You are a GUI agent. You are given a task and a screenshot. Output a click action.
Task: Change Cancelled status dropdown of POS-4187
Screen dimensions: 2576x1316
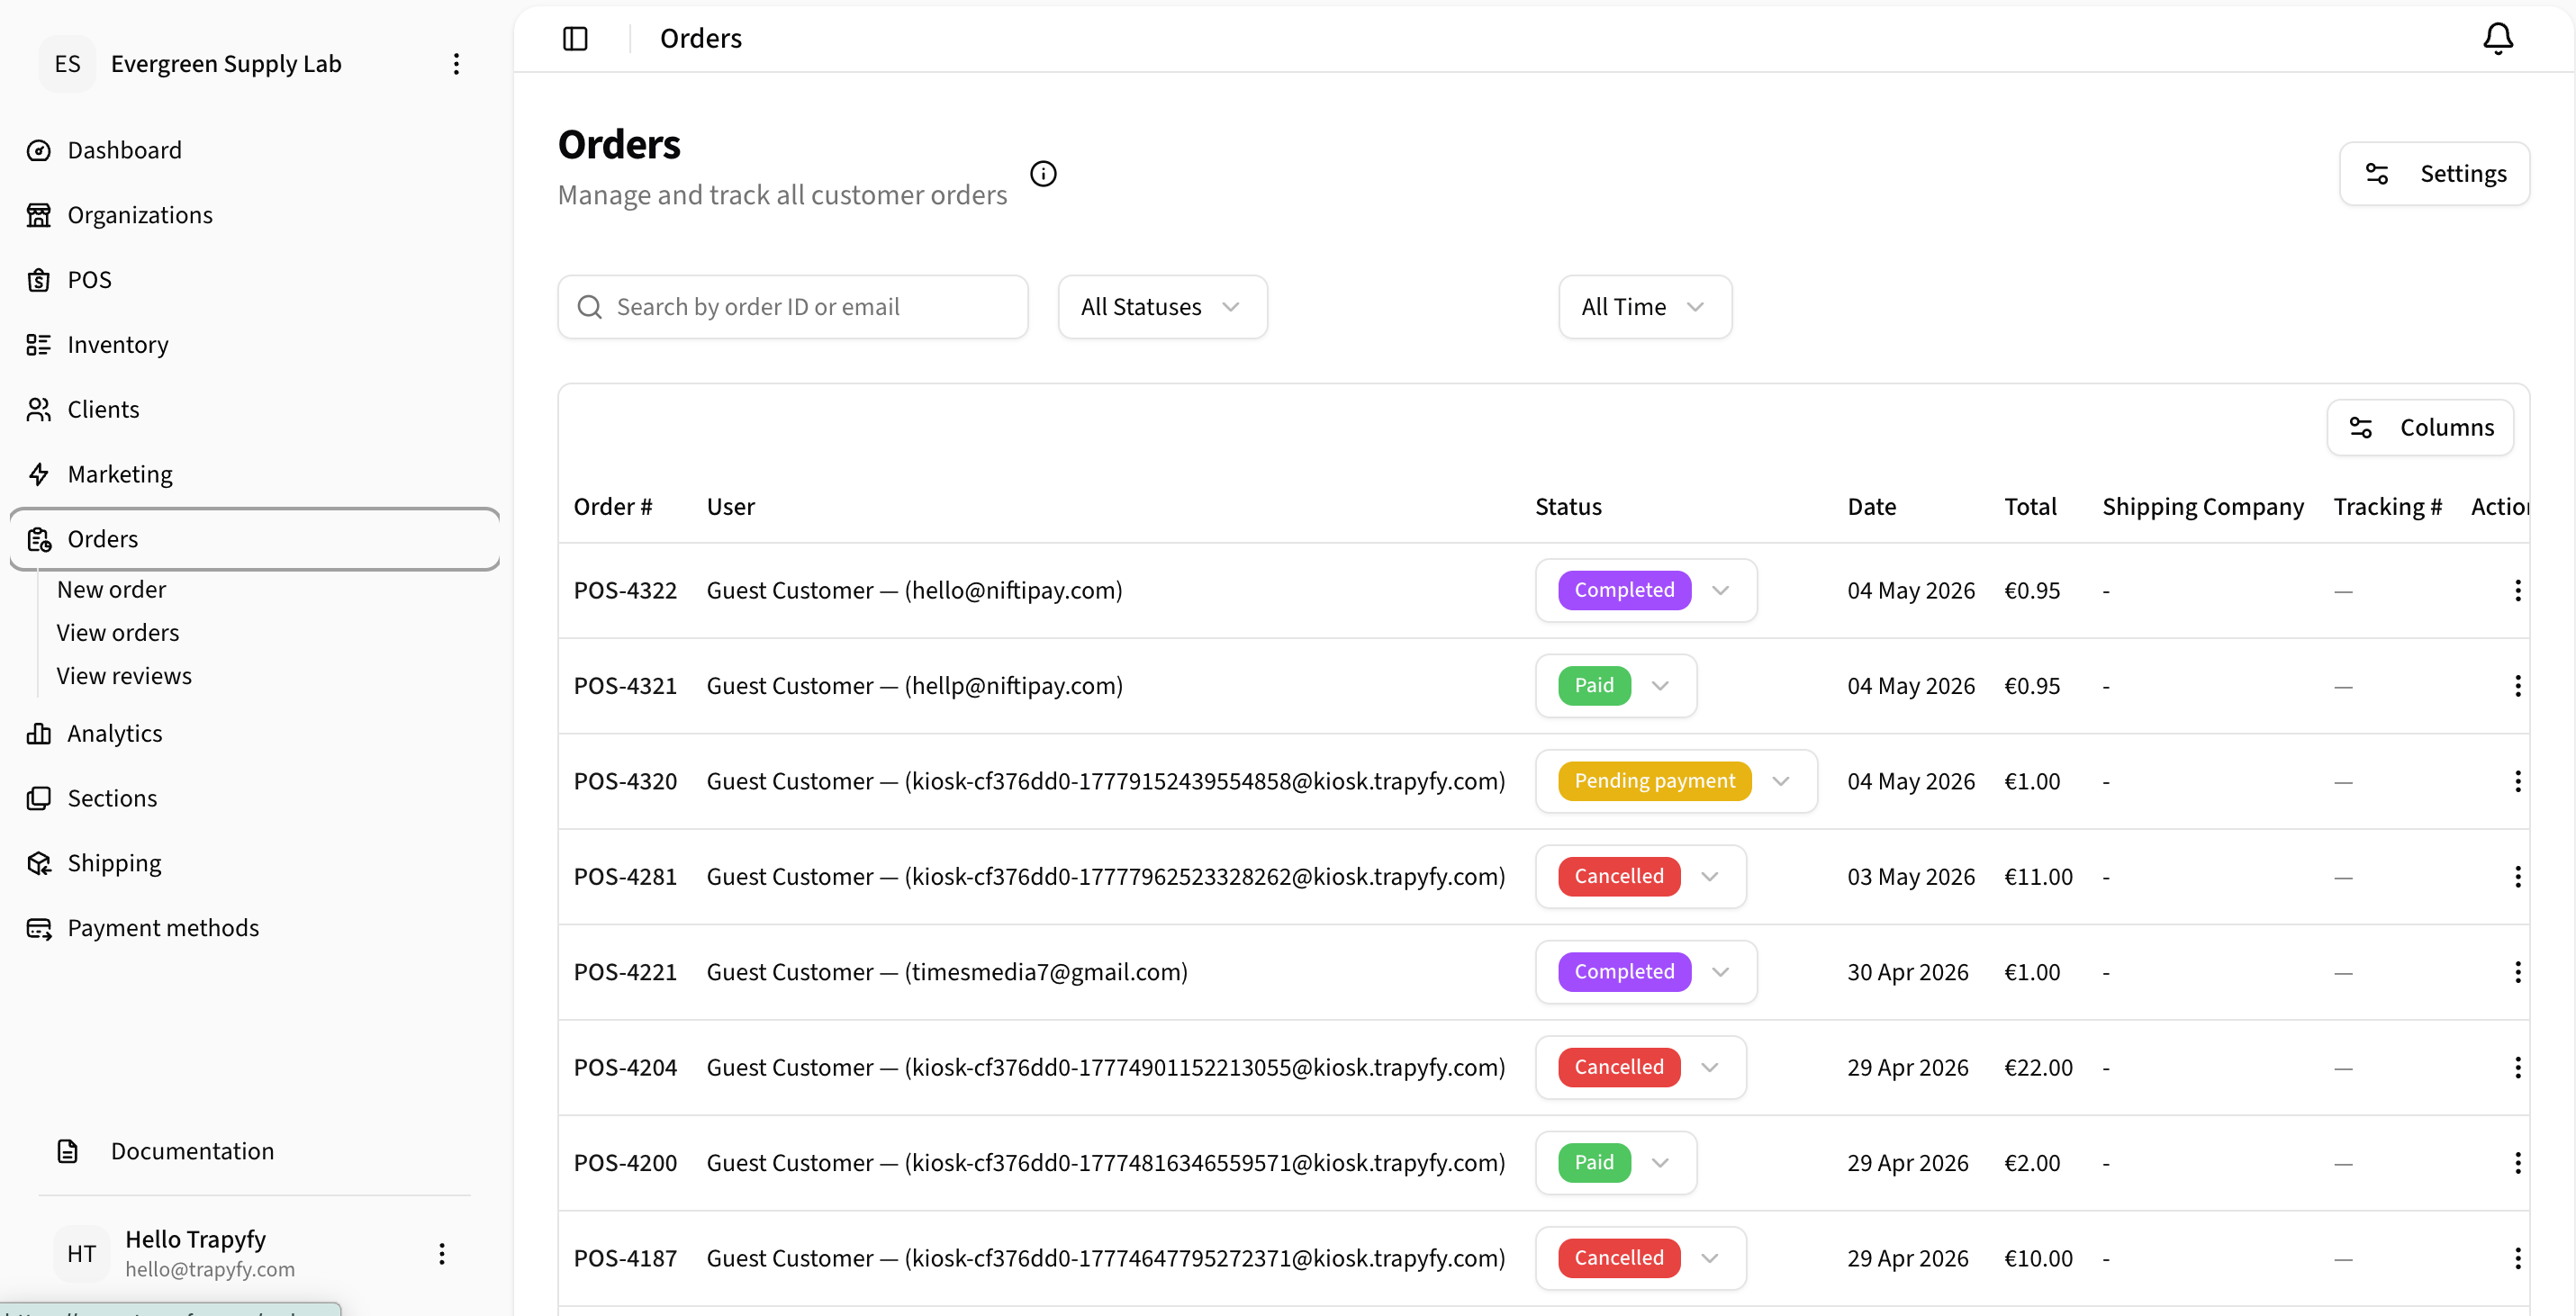tap(1641, 1258)
